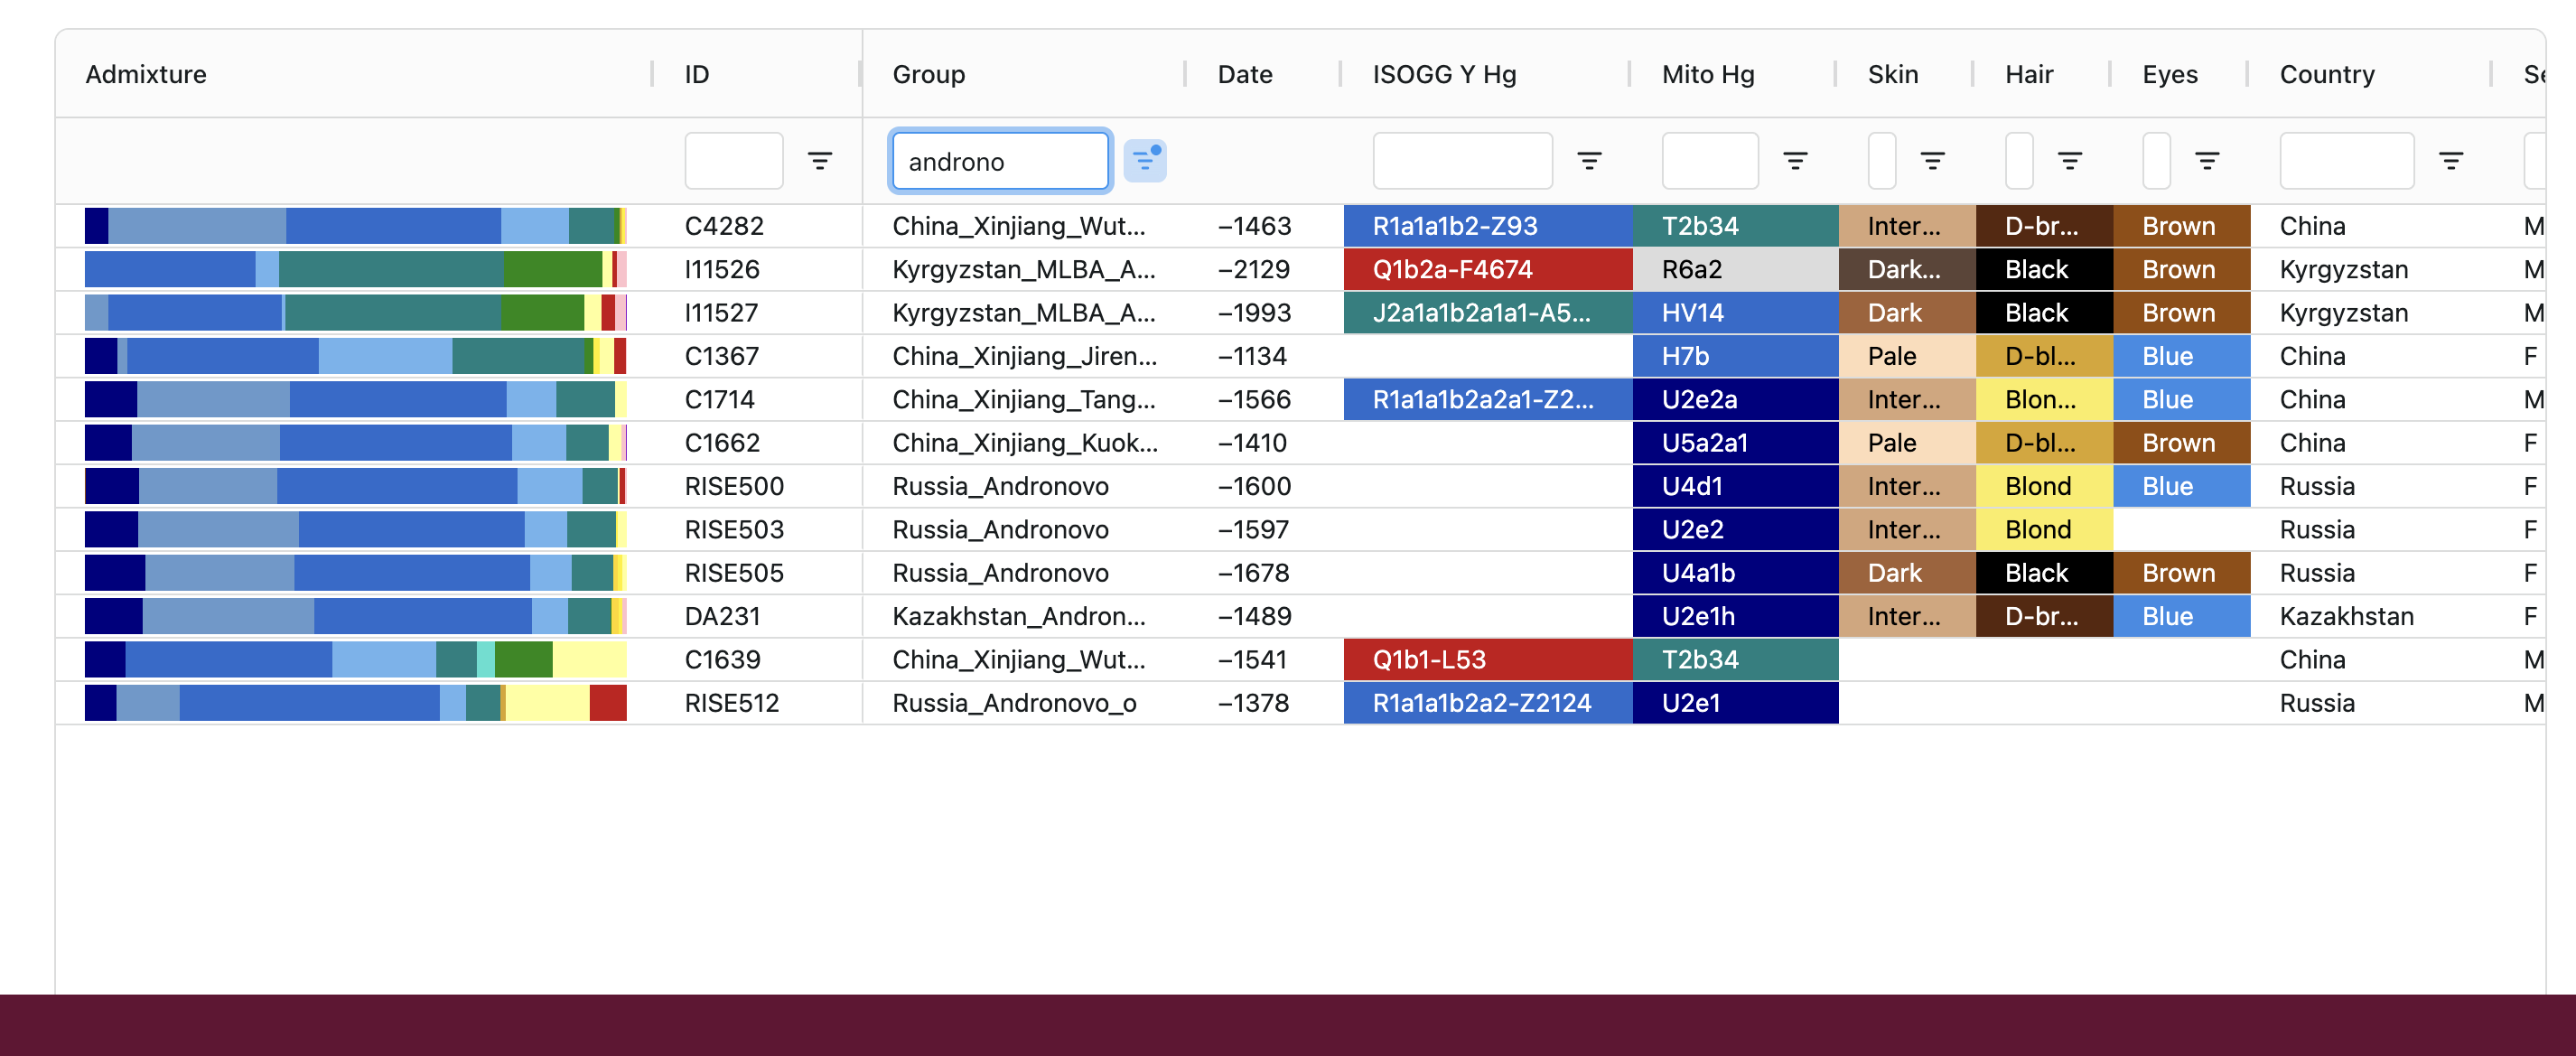This screenshot has width=2576, height=1056.
Task: Sort by the Group column header
Action: [x=929, y=74]
